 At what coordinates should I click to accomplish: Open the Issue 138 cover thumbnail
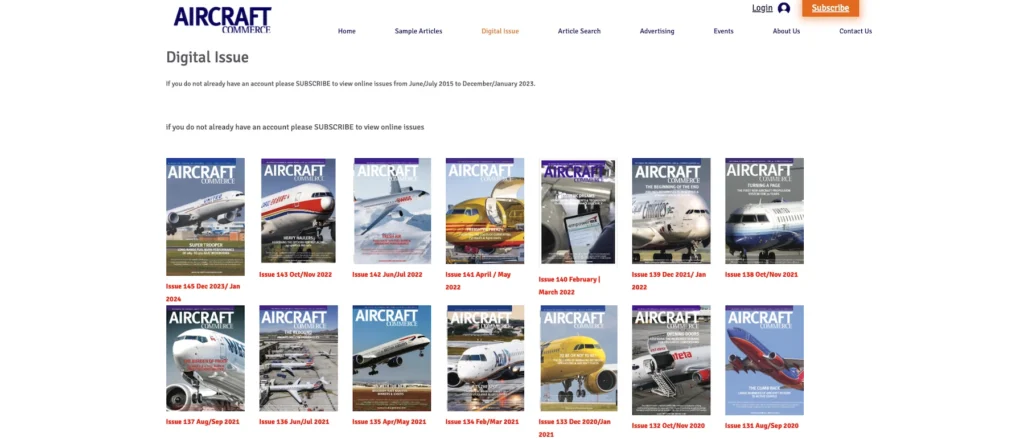point(764,210)
